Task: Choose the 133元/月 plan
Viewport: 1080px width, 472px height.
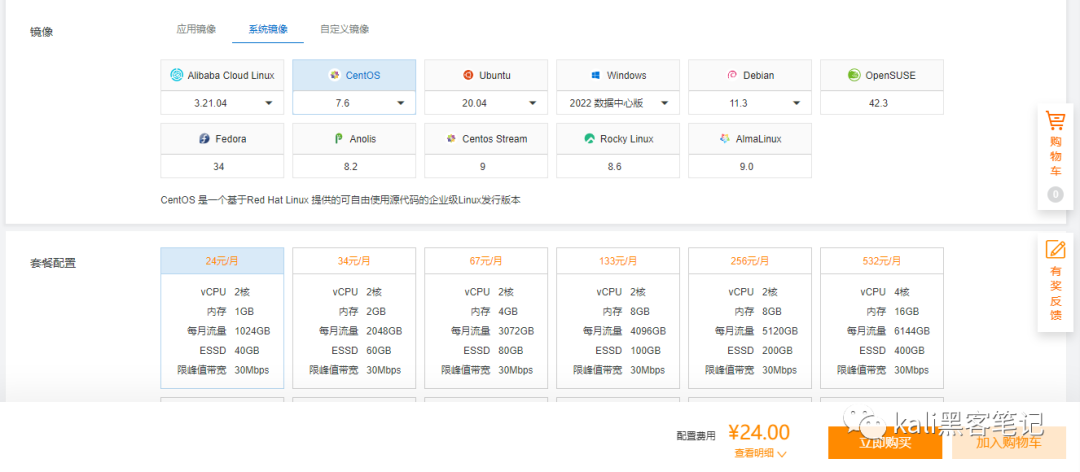Action: pos(618,318)
